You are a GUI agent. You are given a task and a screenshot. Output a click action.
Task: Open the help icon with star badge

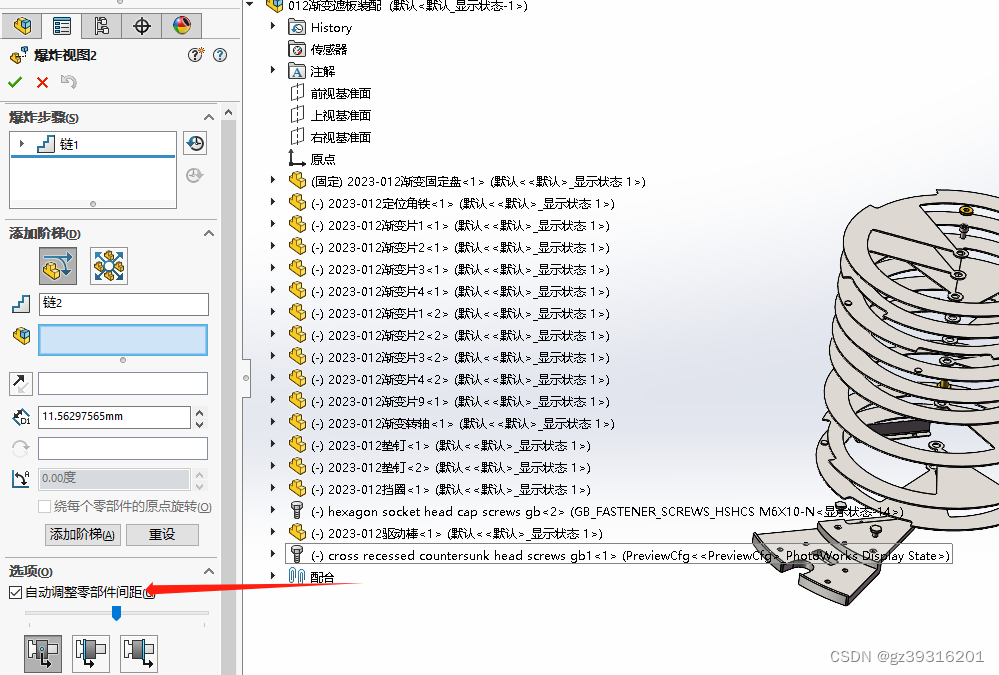click(x=196, y=55)
